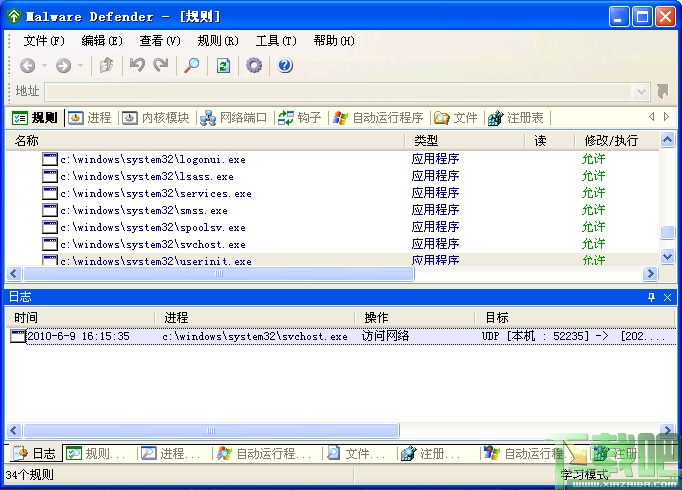The width and height of the screenshot is (682, 490).
Task: Sort log by the 操作 column header
Action: click(x=415, y=317)
